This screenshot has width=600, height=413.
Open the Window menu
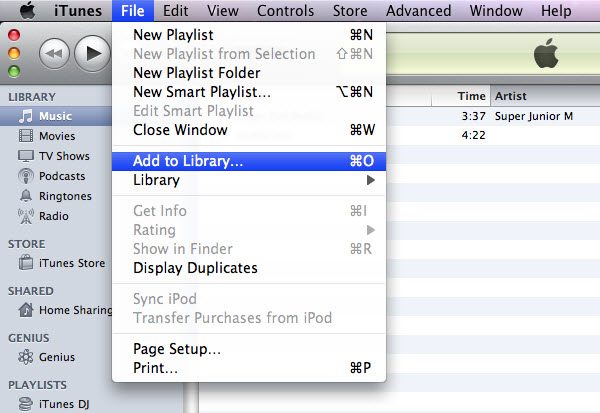(x=496, y=11)
